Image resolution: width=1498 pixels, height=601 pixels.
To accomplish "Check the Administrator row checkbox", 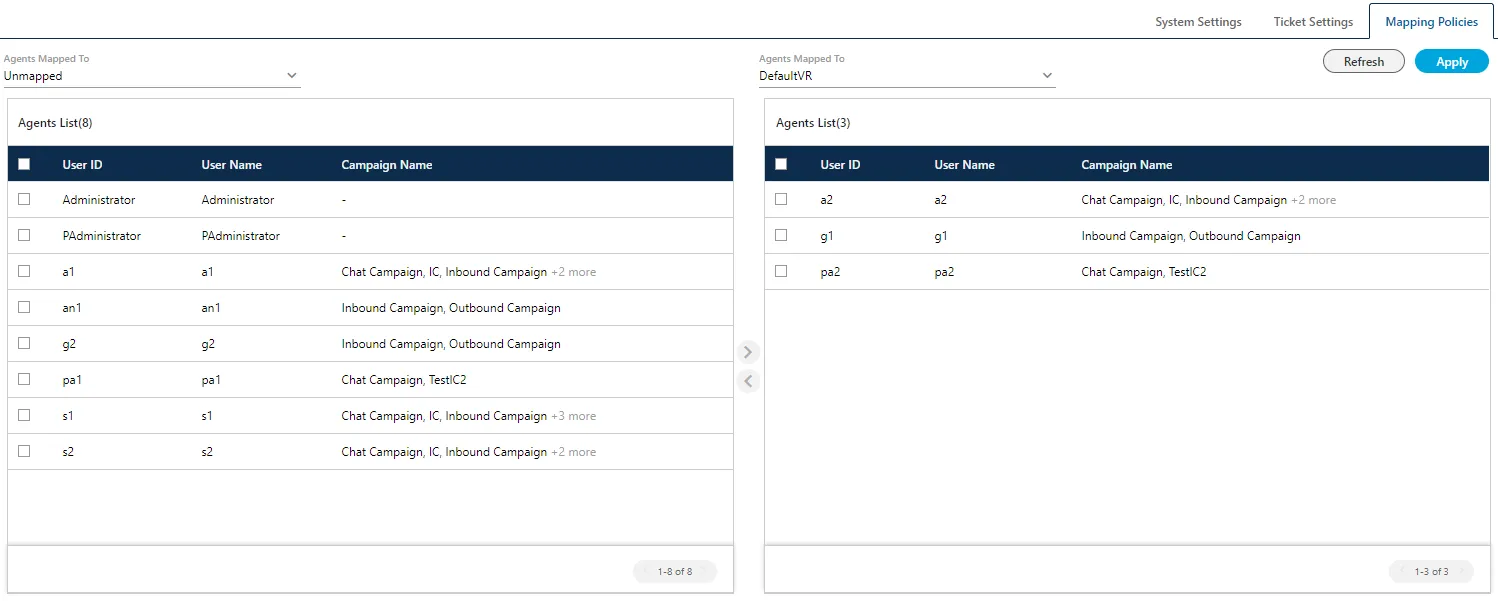I will click(x=24, y=199).
